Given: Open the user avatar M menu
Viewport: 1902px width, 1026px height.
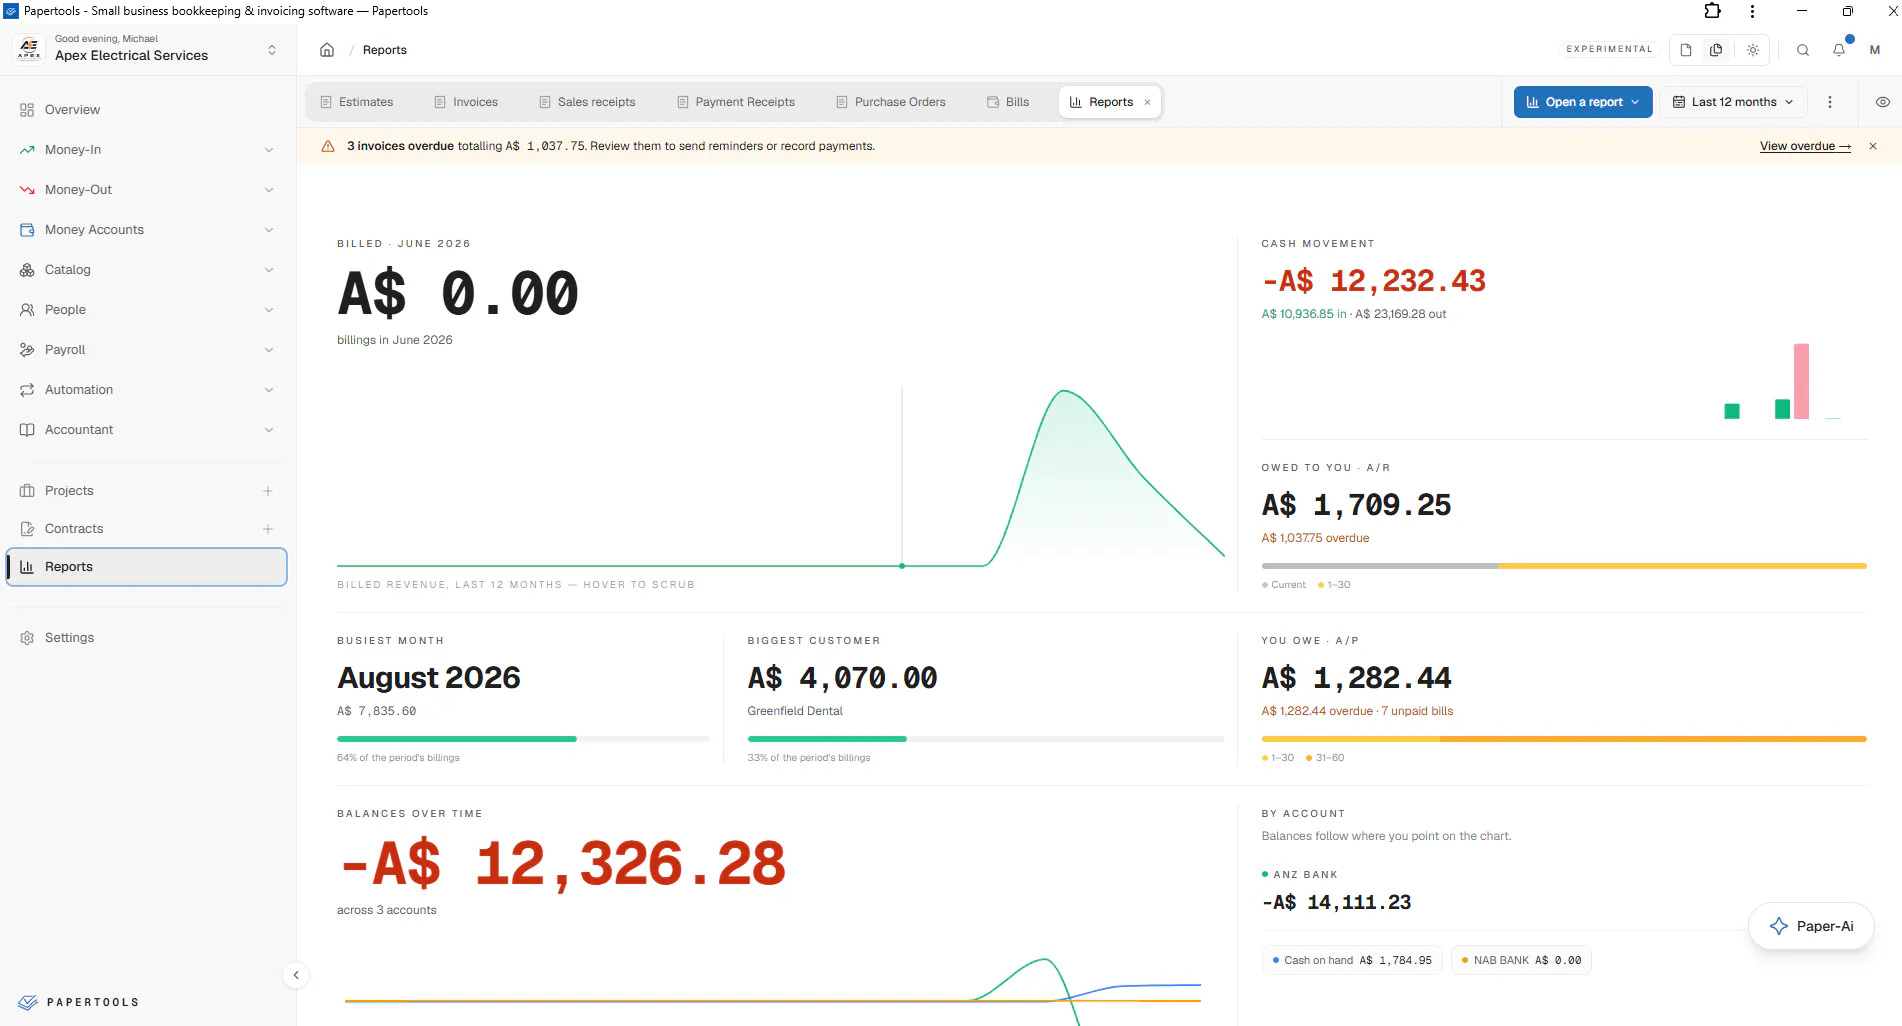Looking at the screenshot, I should [1875, 50].
